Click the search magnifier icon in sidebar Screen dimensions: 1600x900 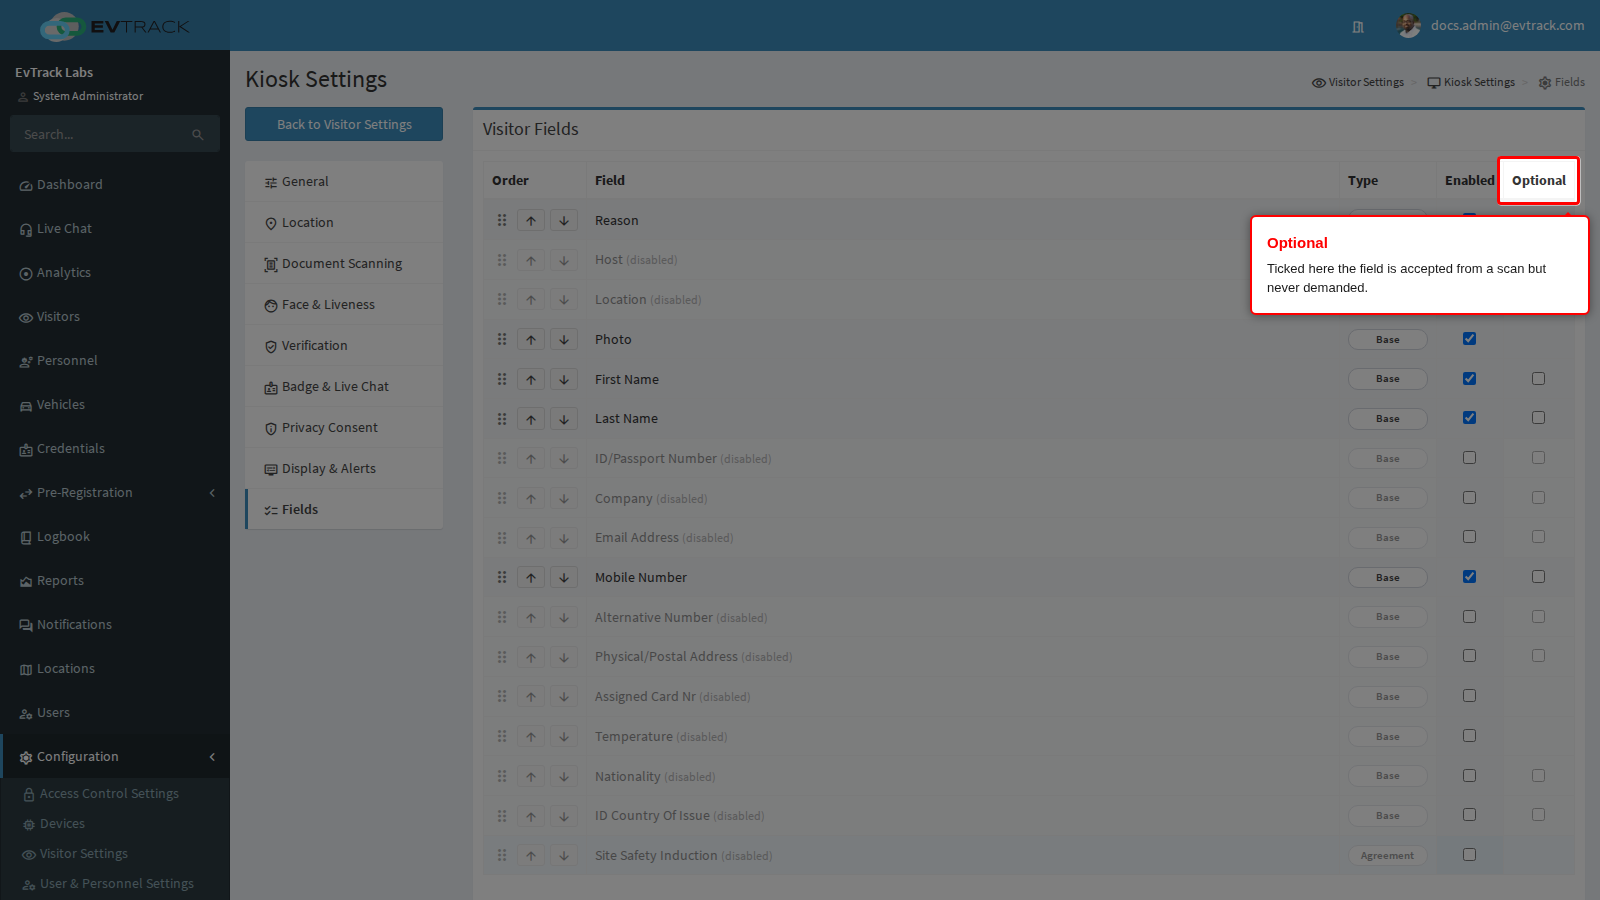click(198, 134)
